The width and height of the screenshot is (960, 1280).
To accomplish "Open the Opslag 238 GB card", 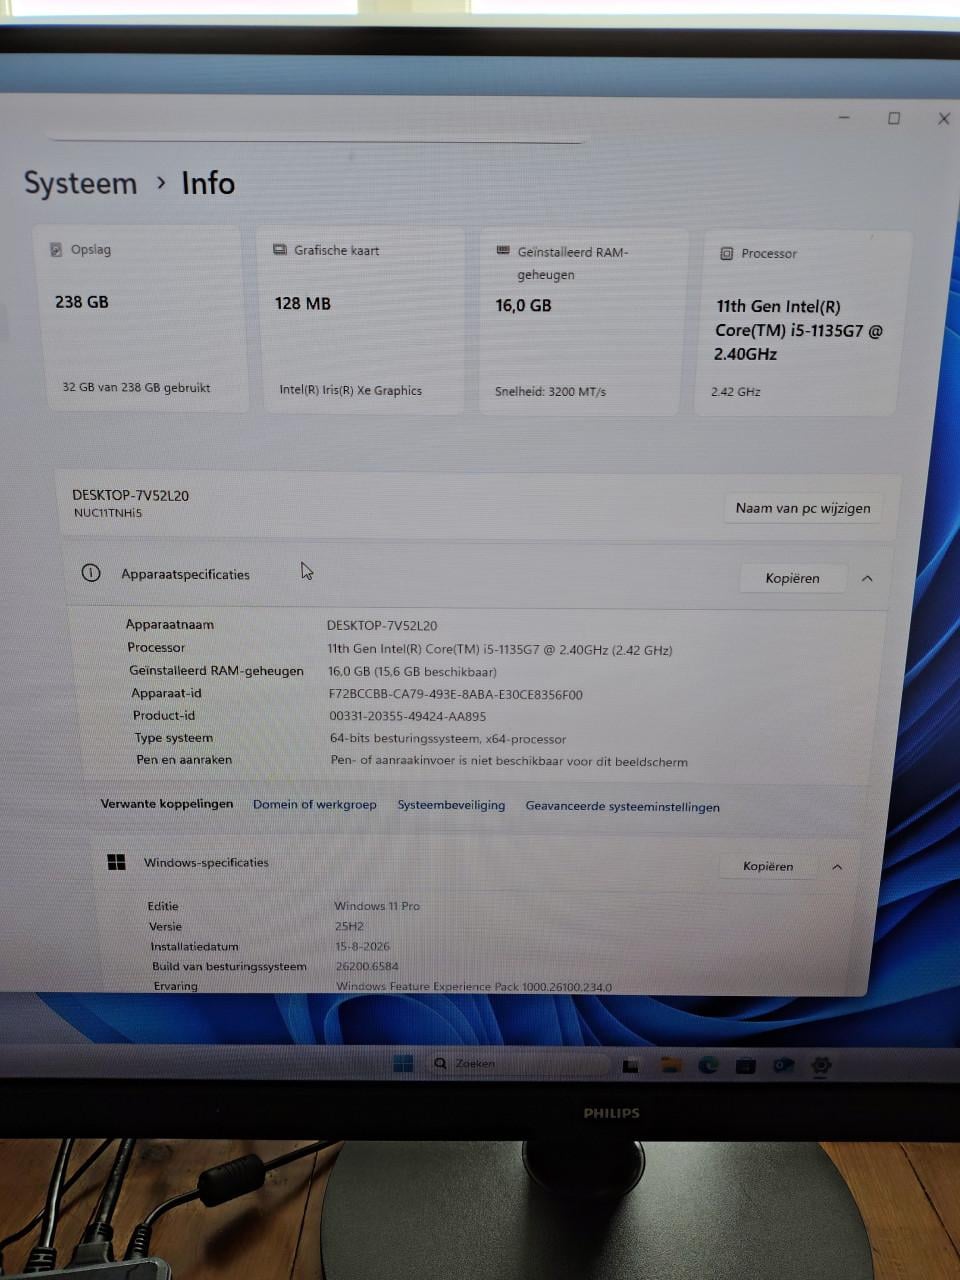I will [146, 318].
